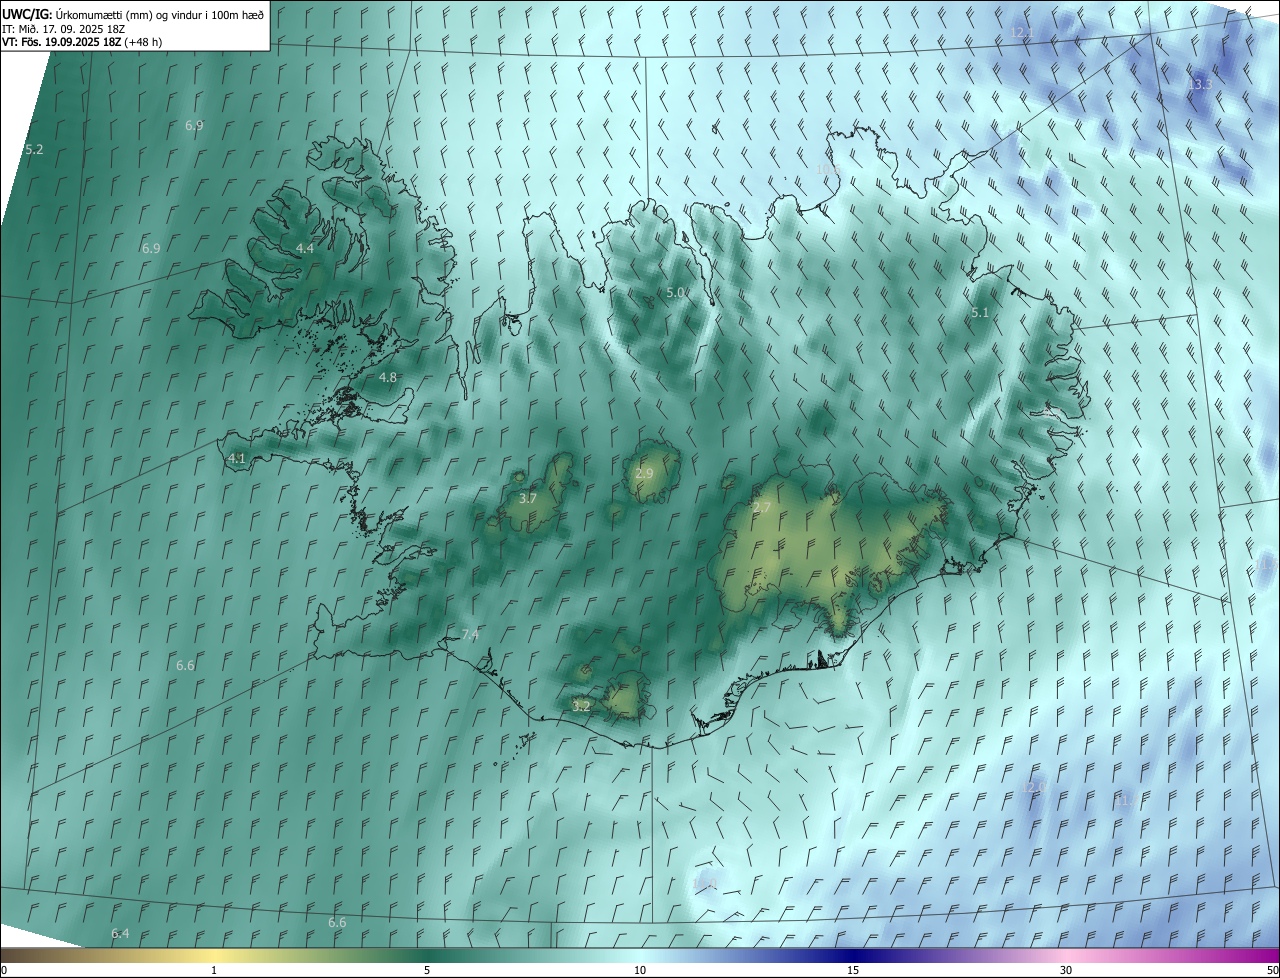Click the 5 tick on the colour scale
This screenshot has height=978, width=1280.
tap(427, 970)
